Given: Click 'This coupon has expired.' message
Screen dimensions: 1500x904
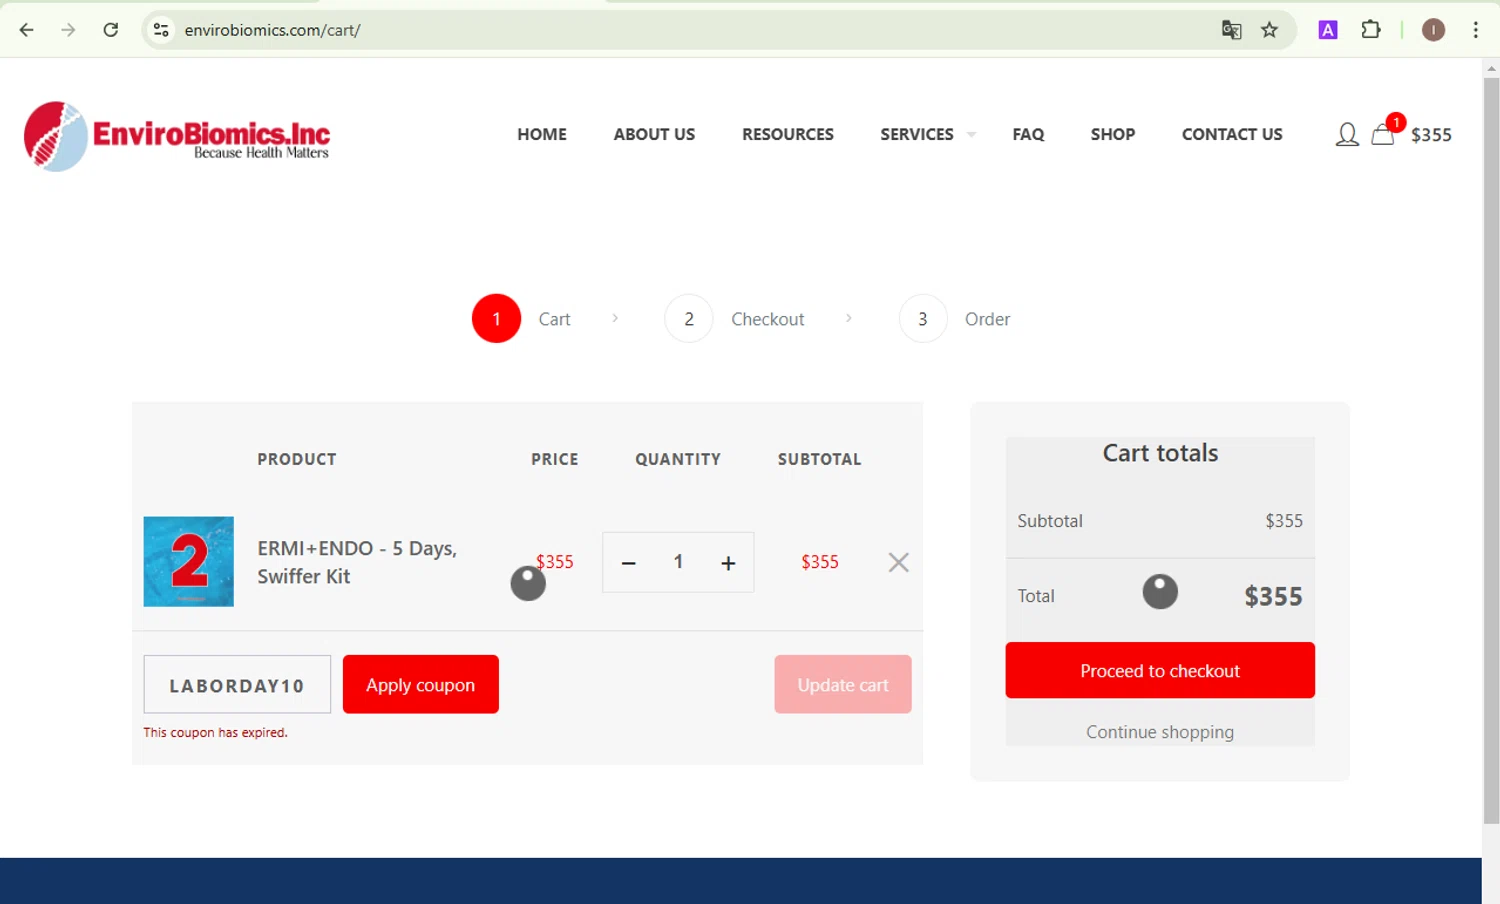Looking at the screenshot, I should tap(215, 733).
